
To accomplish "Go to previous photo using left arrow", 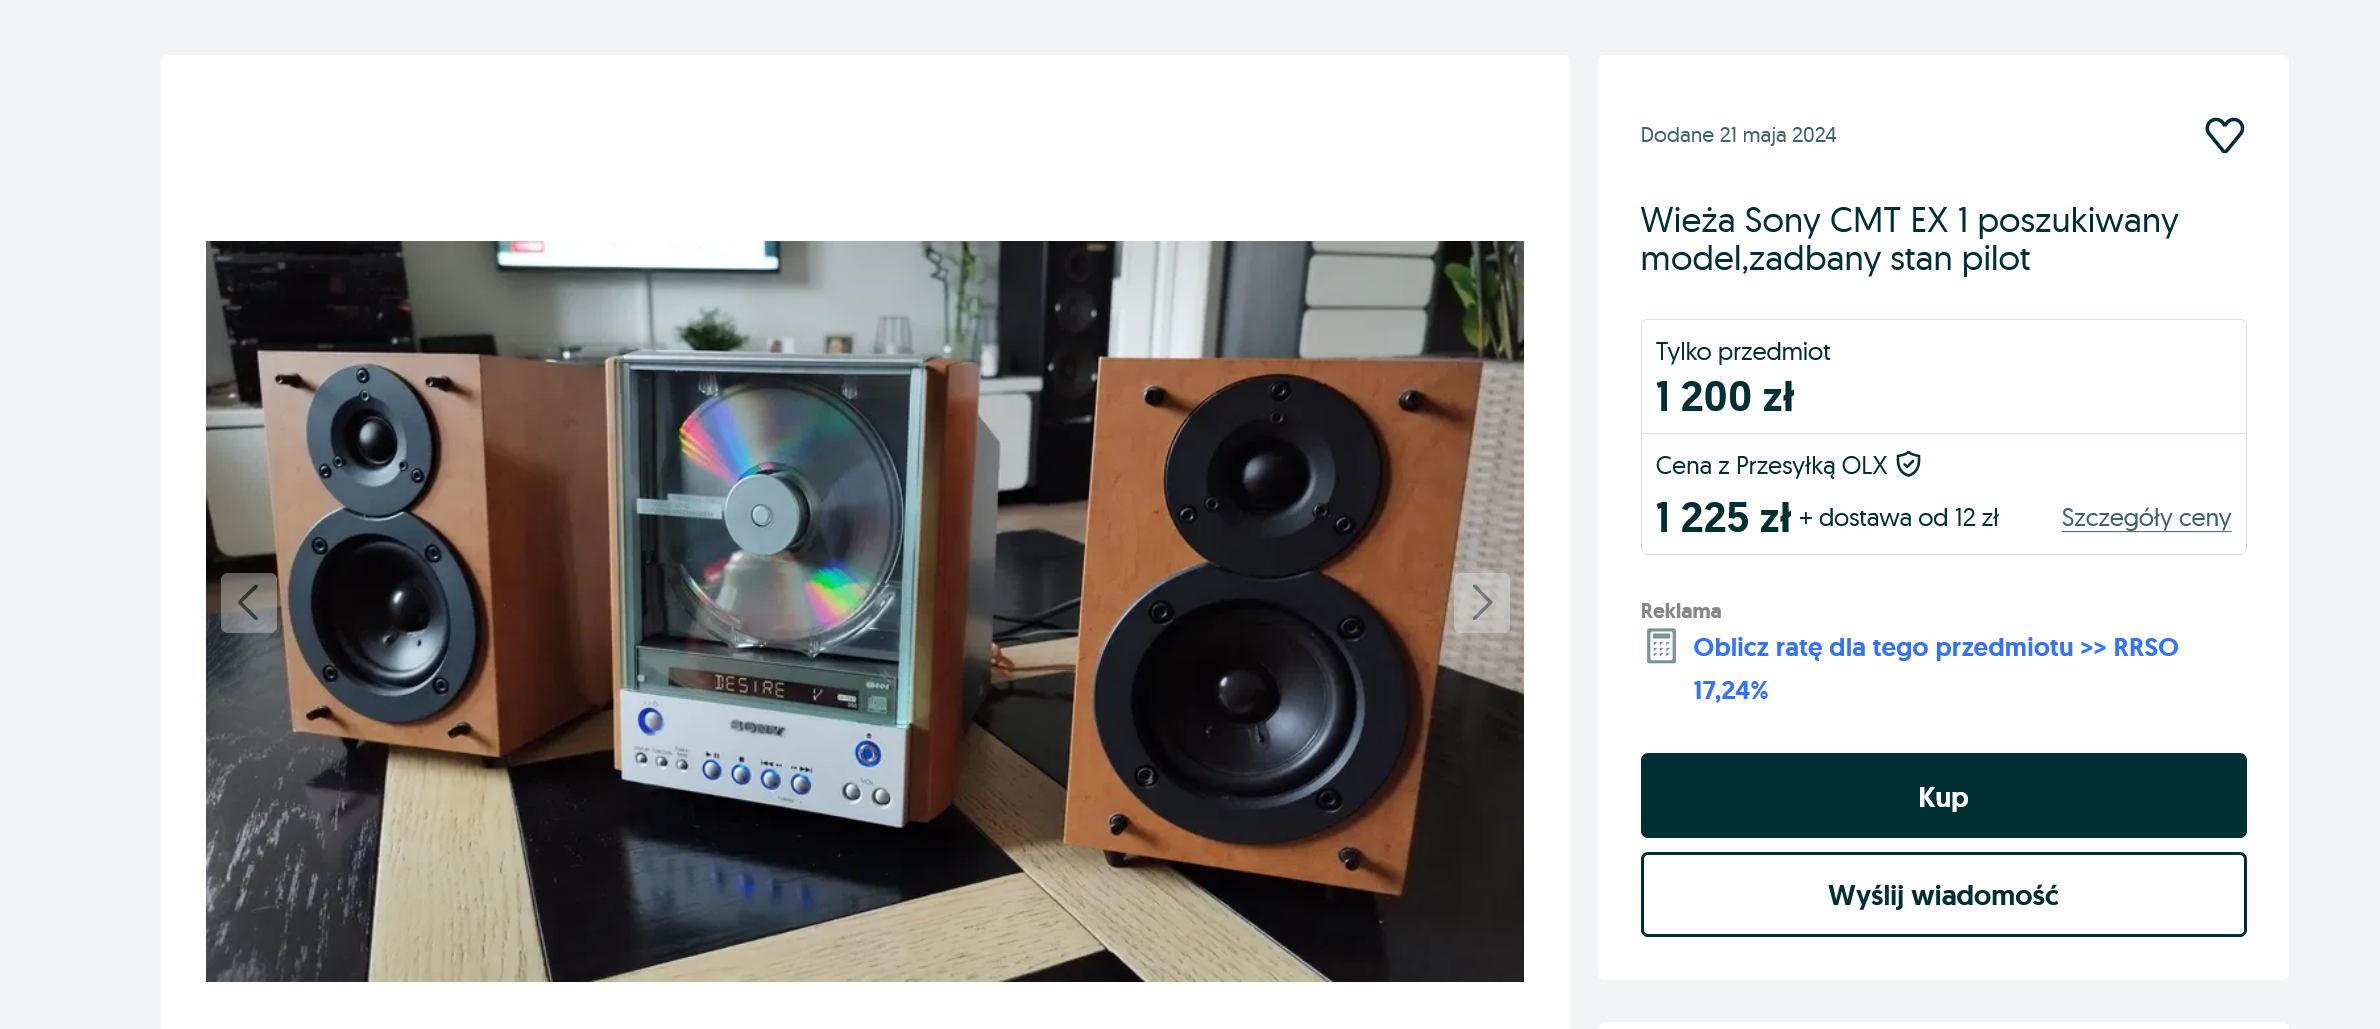I will click(x=249, y=602).
